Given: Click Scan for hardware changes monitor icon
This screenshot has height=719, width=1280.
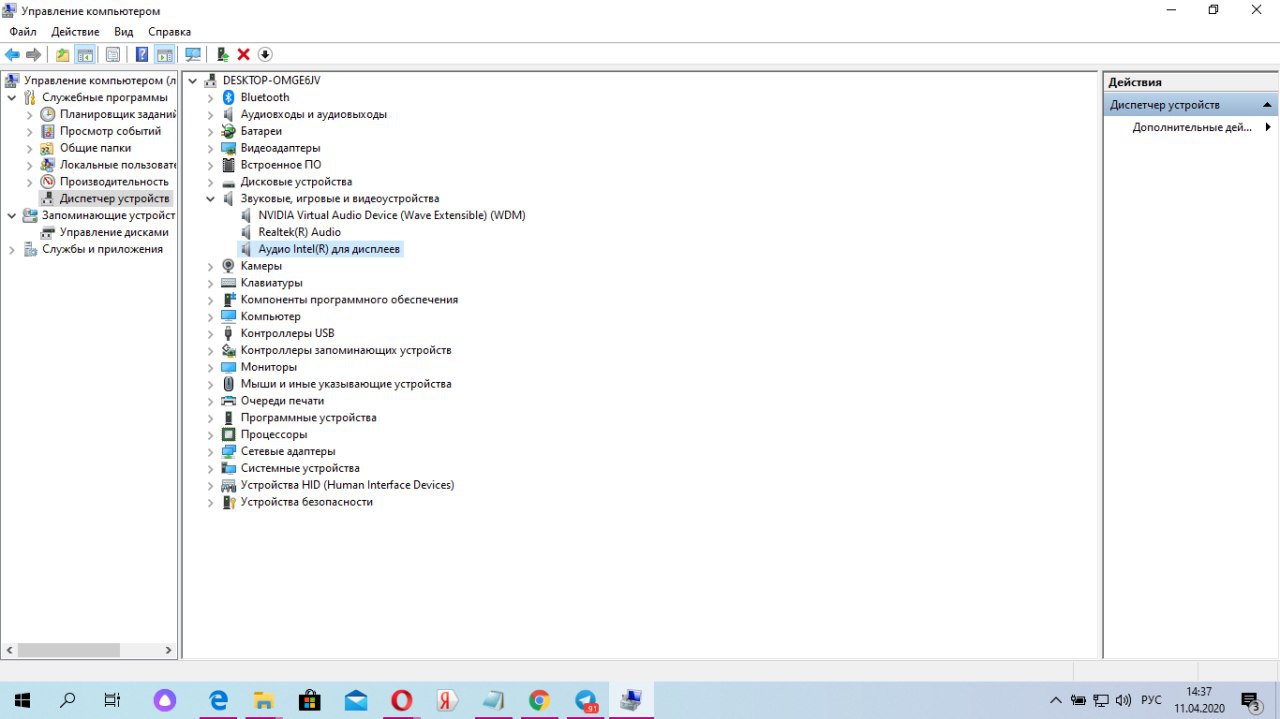Looking at the screenshot, I should coord(193,54).
